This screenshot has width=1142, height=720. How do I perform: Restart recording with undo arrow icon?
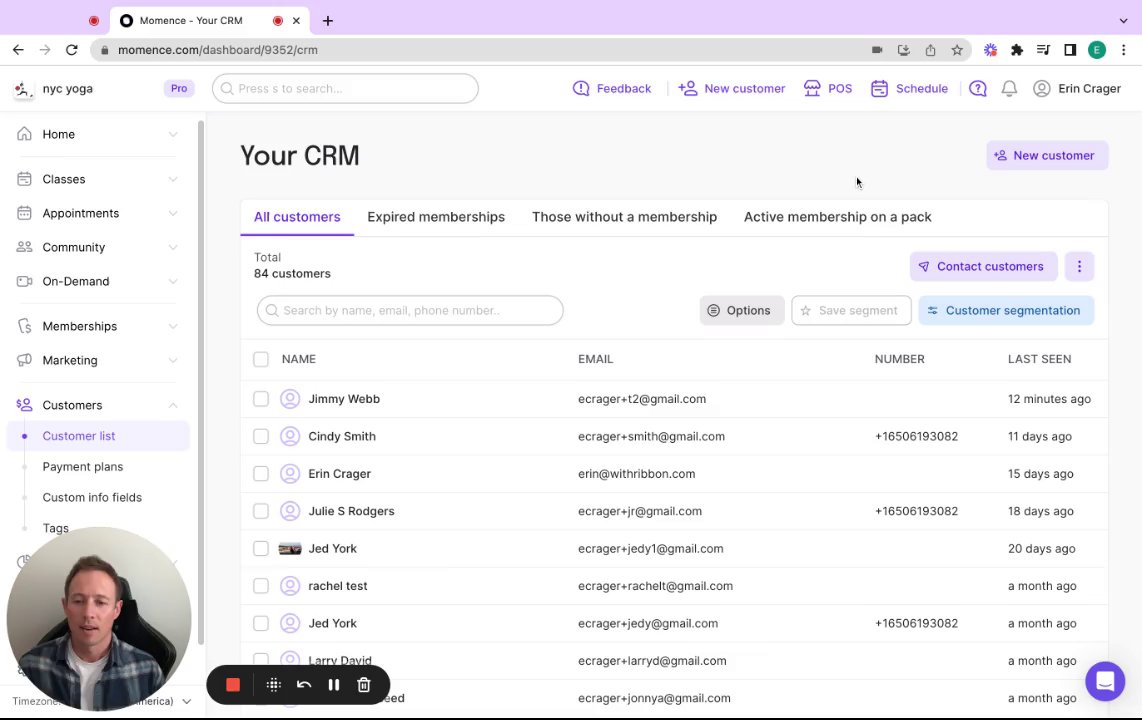tap(304, 684)
